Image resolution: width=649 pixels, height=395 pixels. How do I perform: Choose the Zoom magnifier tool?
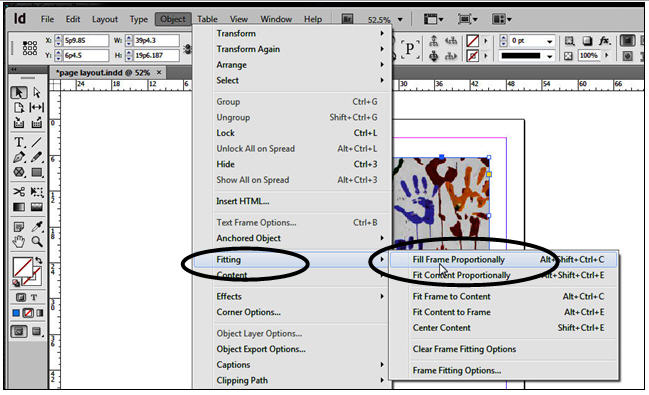pos(37,241)
